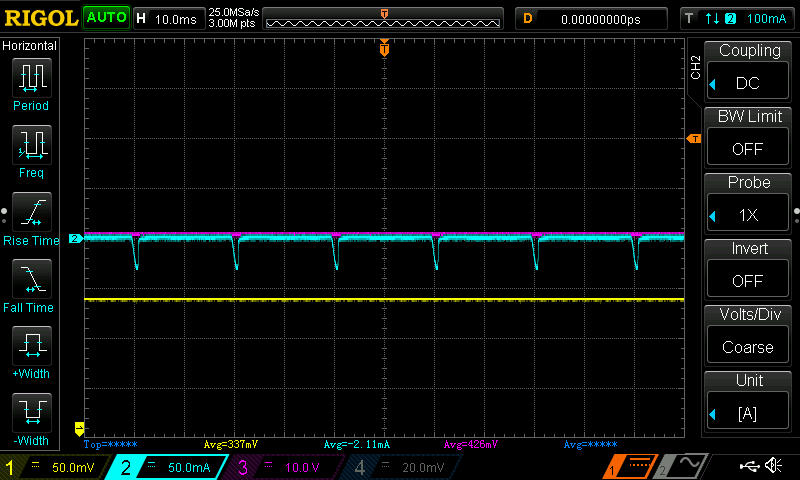Click the speaker sound icon
Viewport: 800px width, 480px height.
(x=773, y=466)
